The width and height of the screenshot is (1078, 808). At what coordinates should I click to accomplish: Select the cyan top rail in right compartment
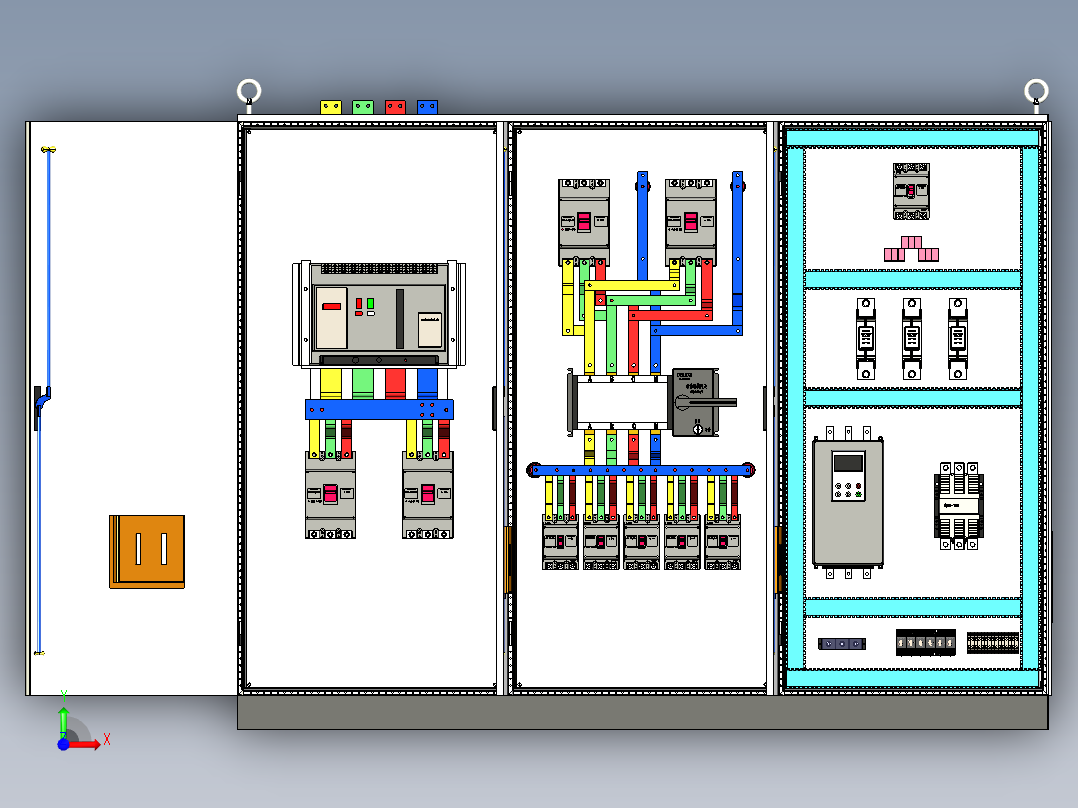(x=912, y=138)
